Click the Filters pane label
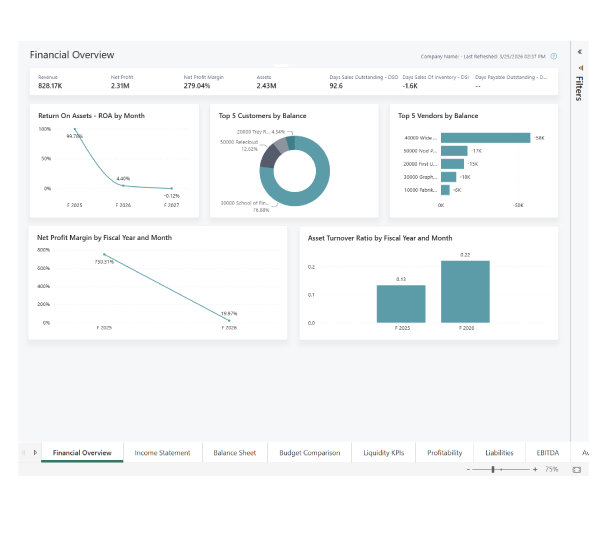 coord(579,89)
